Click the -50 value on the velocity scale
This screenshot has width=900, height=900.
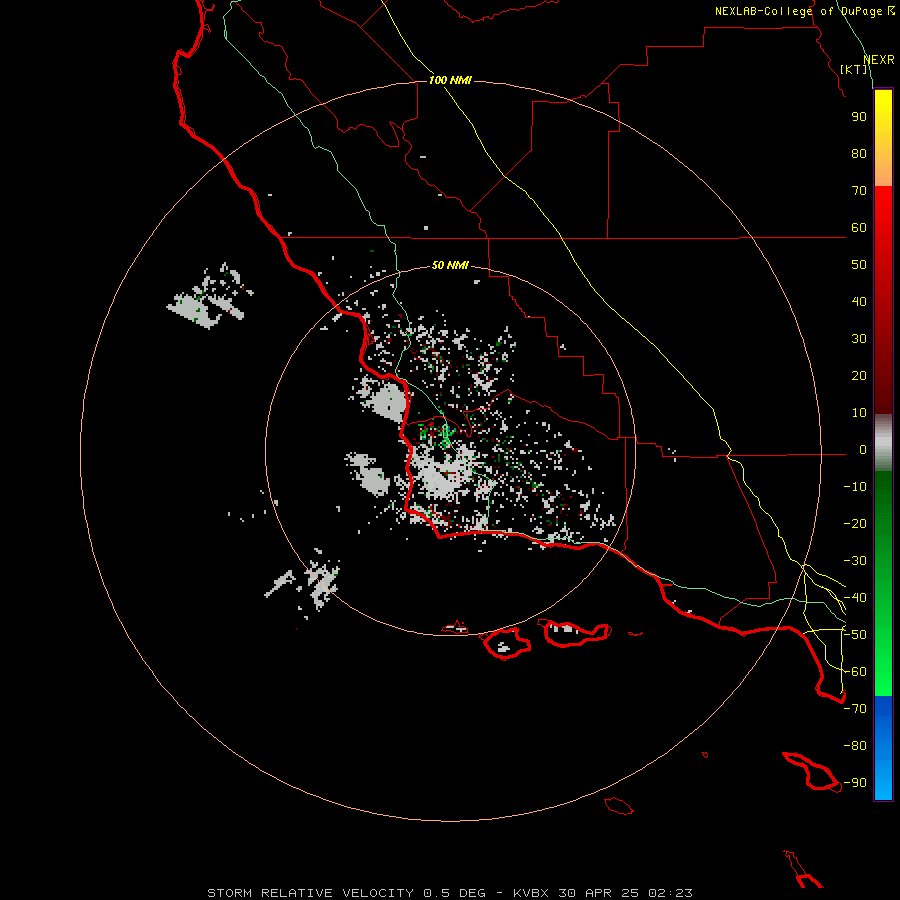pos(855,635)
